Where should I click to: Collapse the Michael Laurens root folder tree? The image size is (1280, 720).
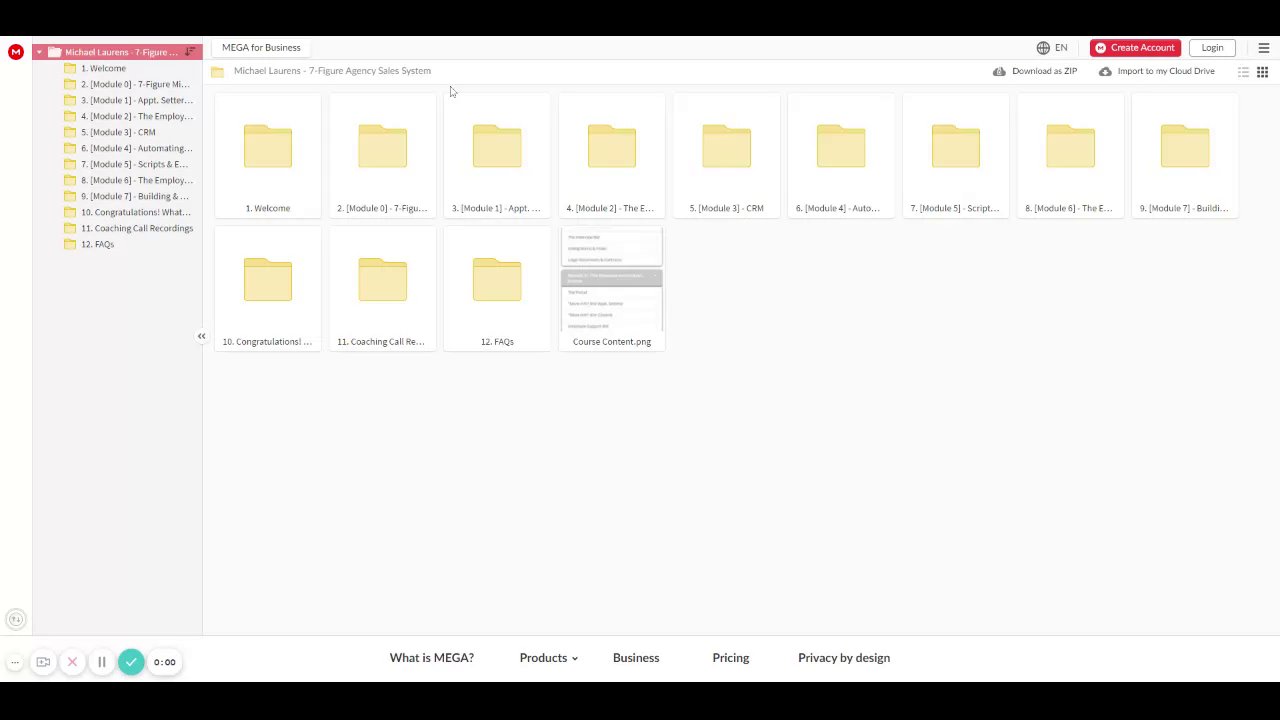pos(39,52)
